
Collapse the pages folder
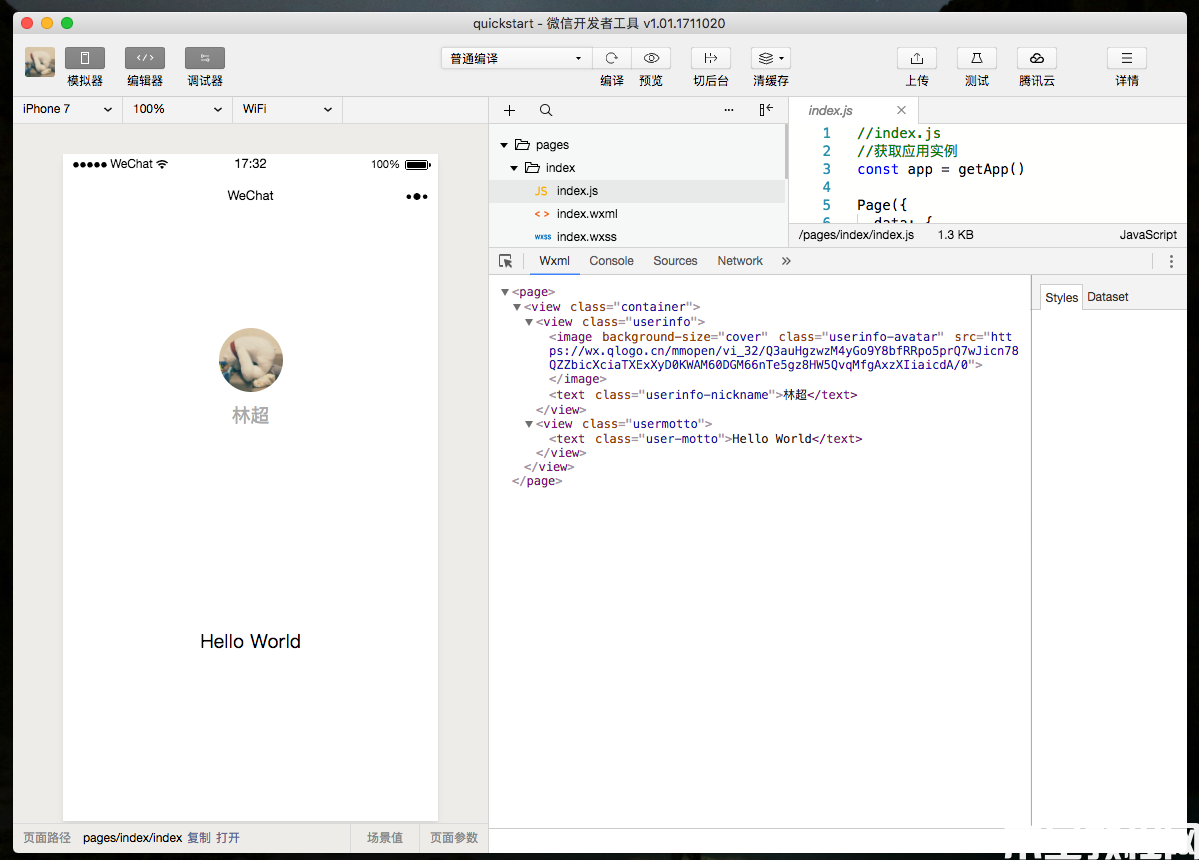pyautogui.click(x=504, y=145)
